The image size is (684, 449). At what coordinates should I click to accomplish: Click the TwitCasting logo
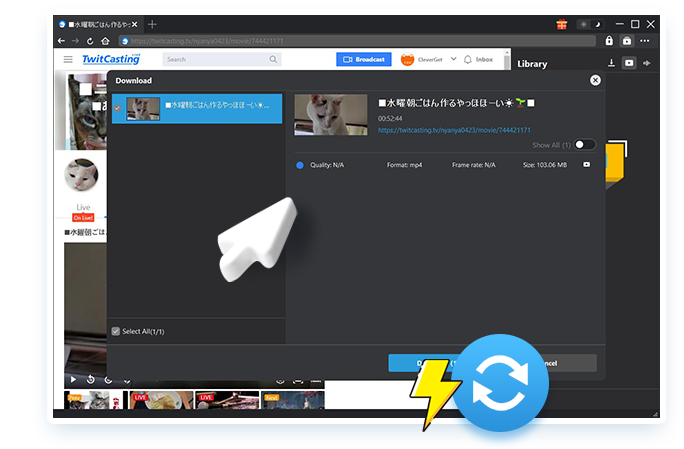111,59
